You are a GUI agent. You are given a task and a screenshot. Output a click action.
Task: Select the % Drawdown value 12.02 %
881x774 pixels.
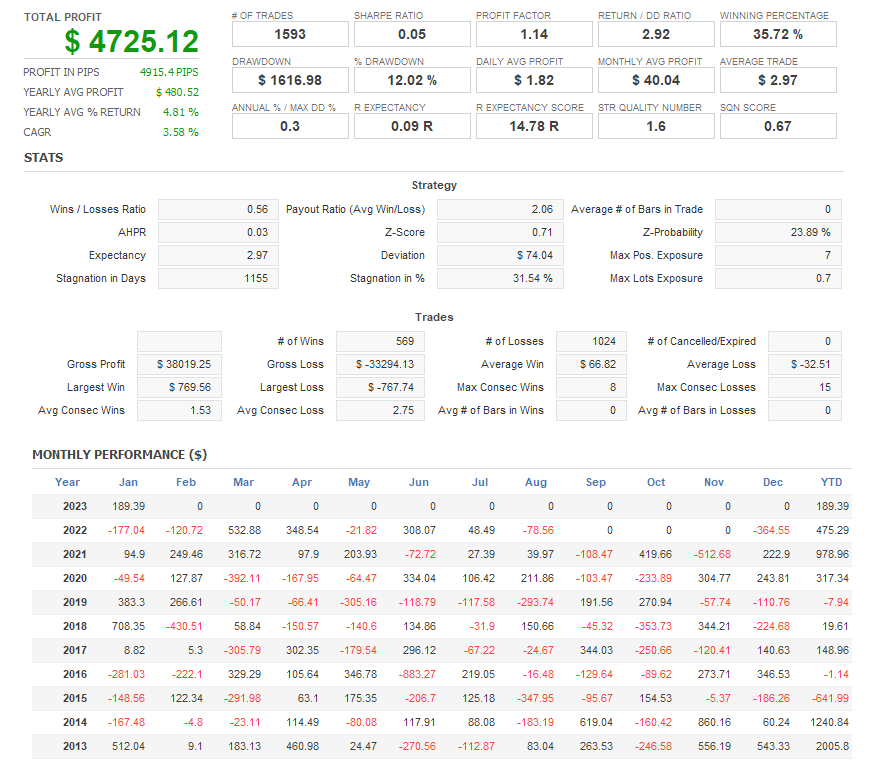(412, 80)
